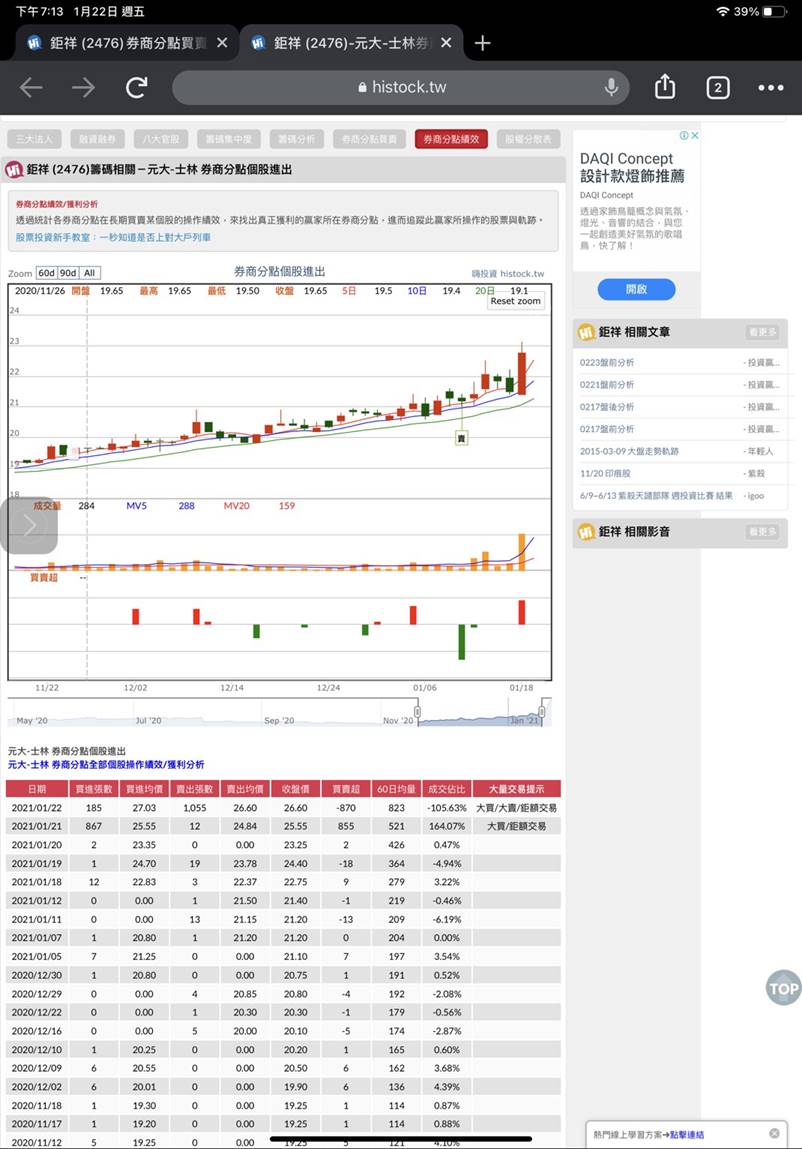Expand 看更多 for 鉅祥 相關文章
Viewport: 802px width, 1149px height.
click(762, 332)
